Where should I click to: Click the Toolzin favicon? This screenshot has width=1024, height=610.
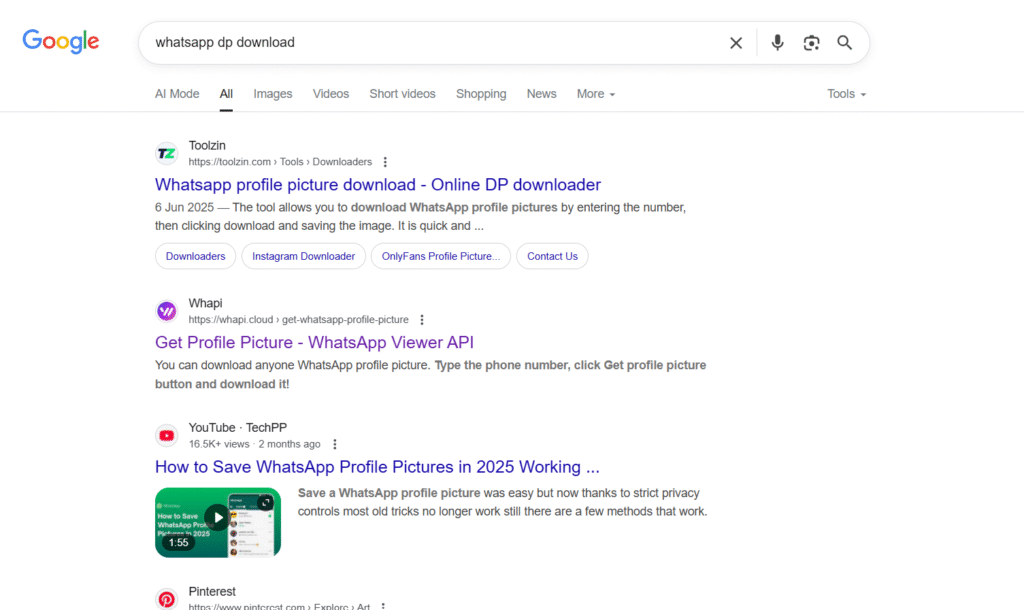point(167,153)
